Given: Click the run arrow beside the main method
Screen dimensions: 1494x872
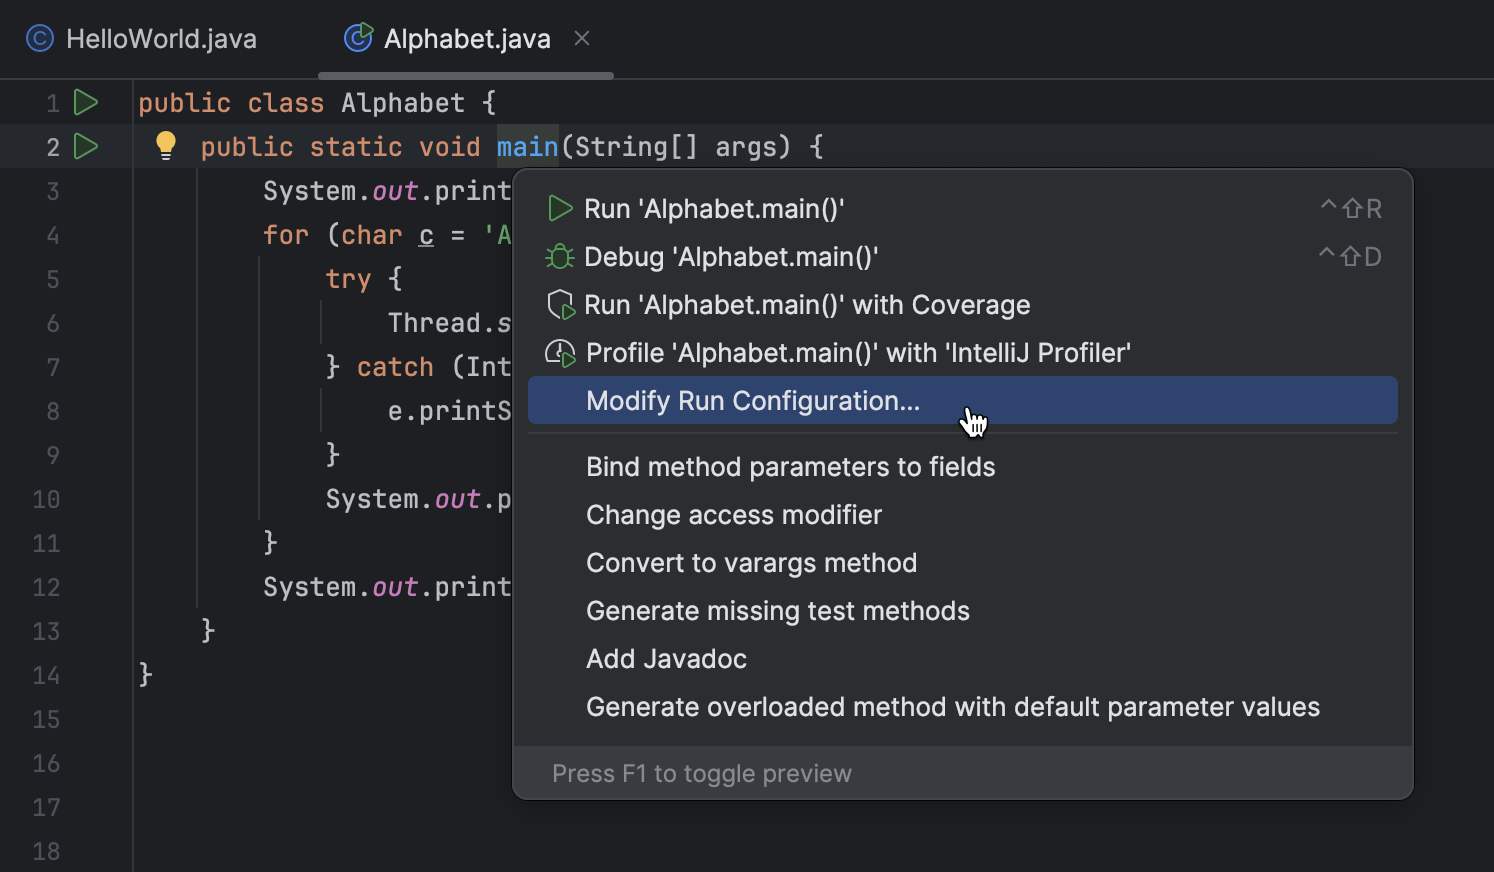Looking at the screenshot, I should [x=86, y=146].
